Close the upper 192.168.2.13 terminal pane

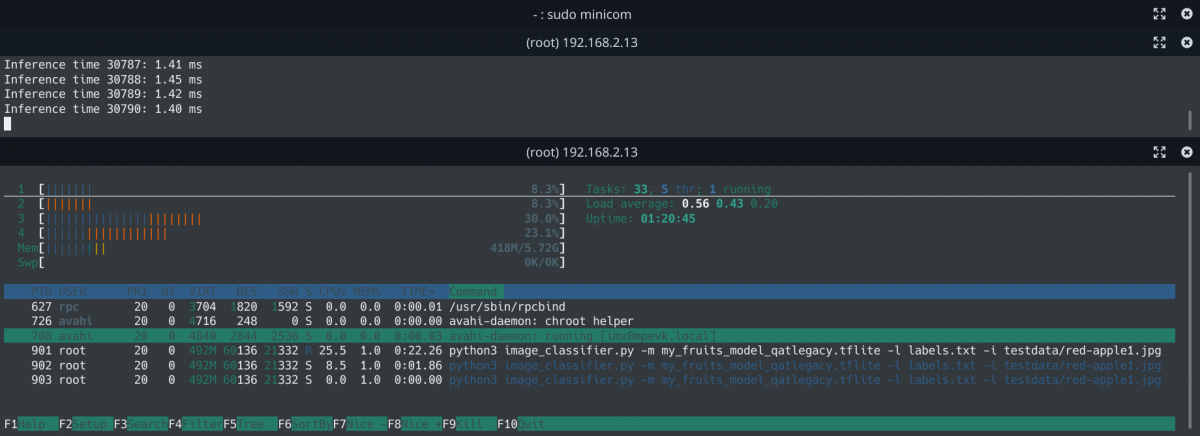click(x=1186, y=42)
